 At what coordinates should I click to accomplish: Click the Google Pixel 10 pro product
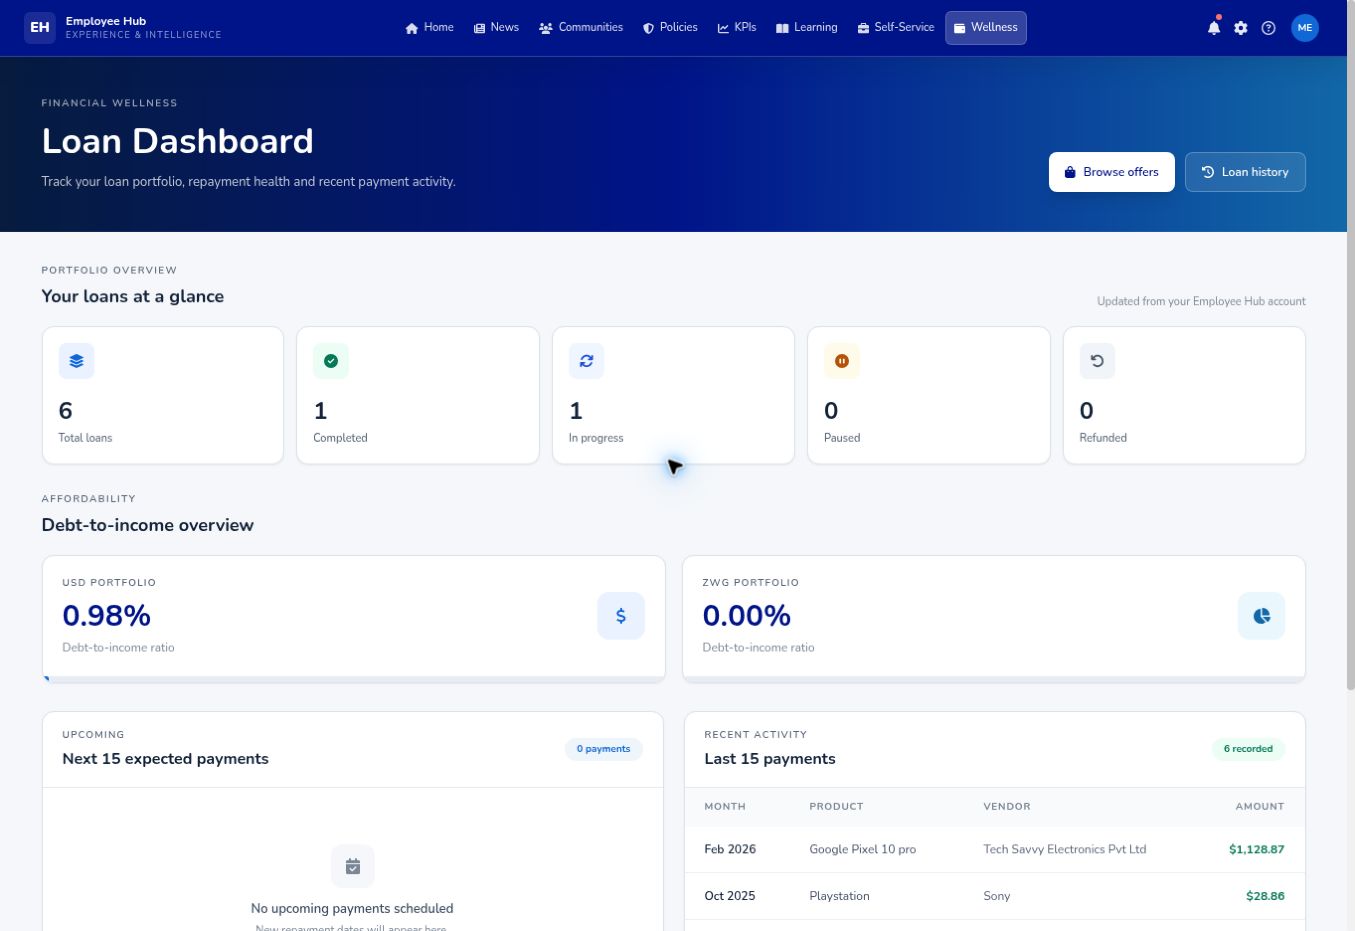863,850
